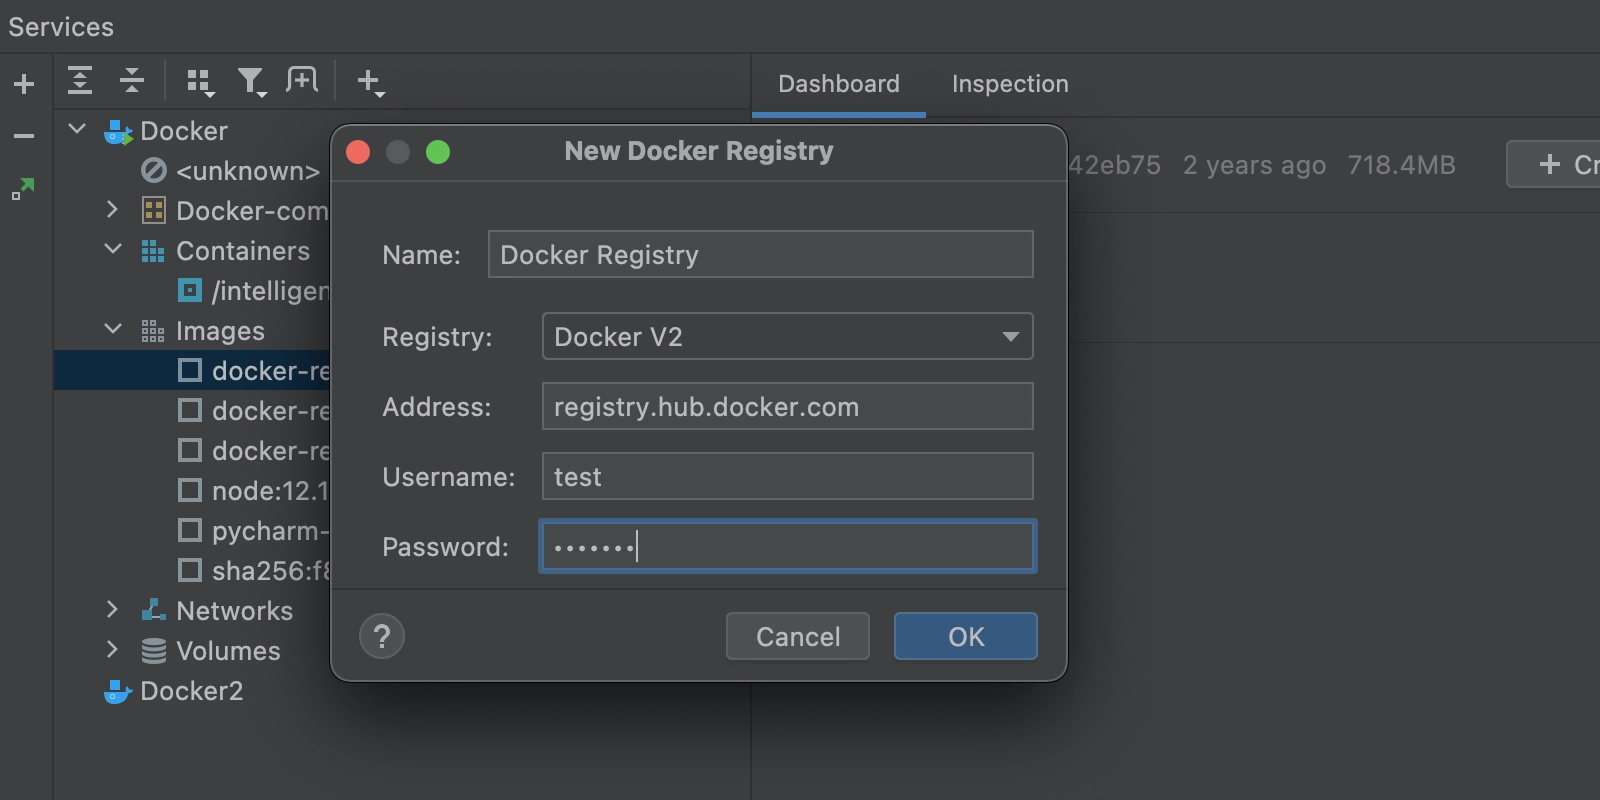Open the Group By toolbar icon
Viewport: 1600px width, 800px height.
[x=201, y=82]
